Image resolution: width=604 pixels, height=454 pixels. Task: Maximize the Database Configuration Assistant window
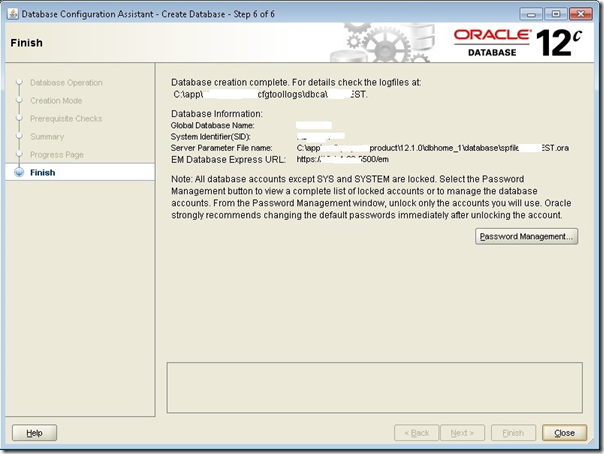click(x=555, y=14)
